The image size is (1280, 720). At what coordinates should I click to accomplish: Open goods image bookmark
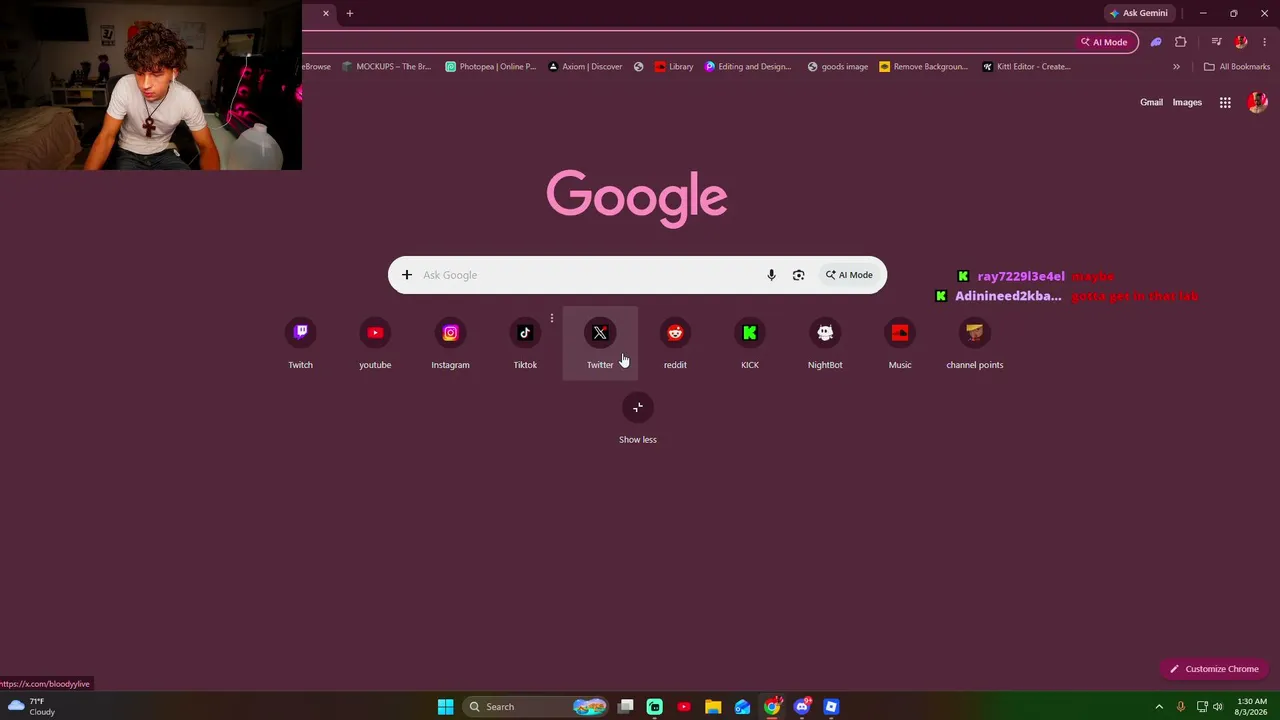pos(838,67)
